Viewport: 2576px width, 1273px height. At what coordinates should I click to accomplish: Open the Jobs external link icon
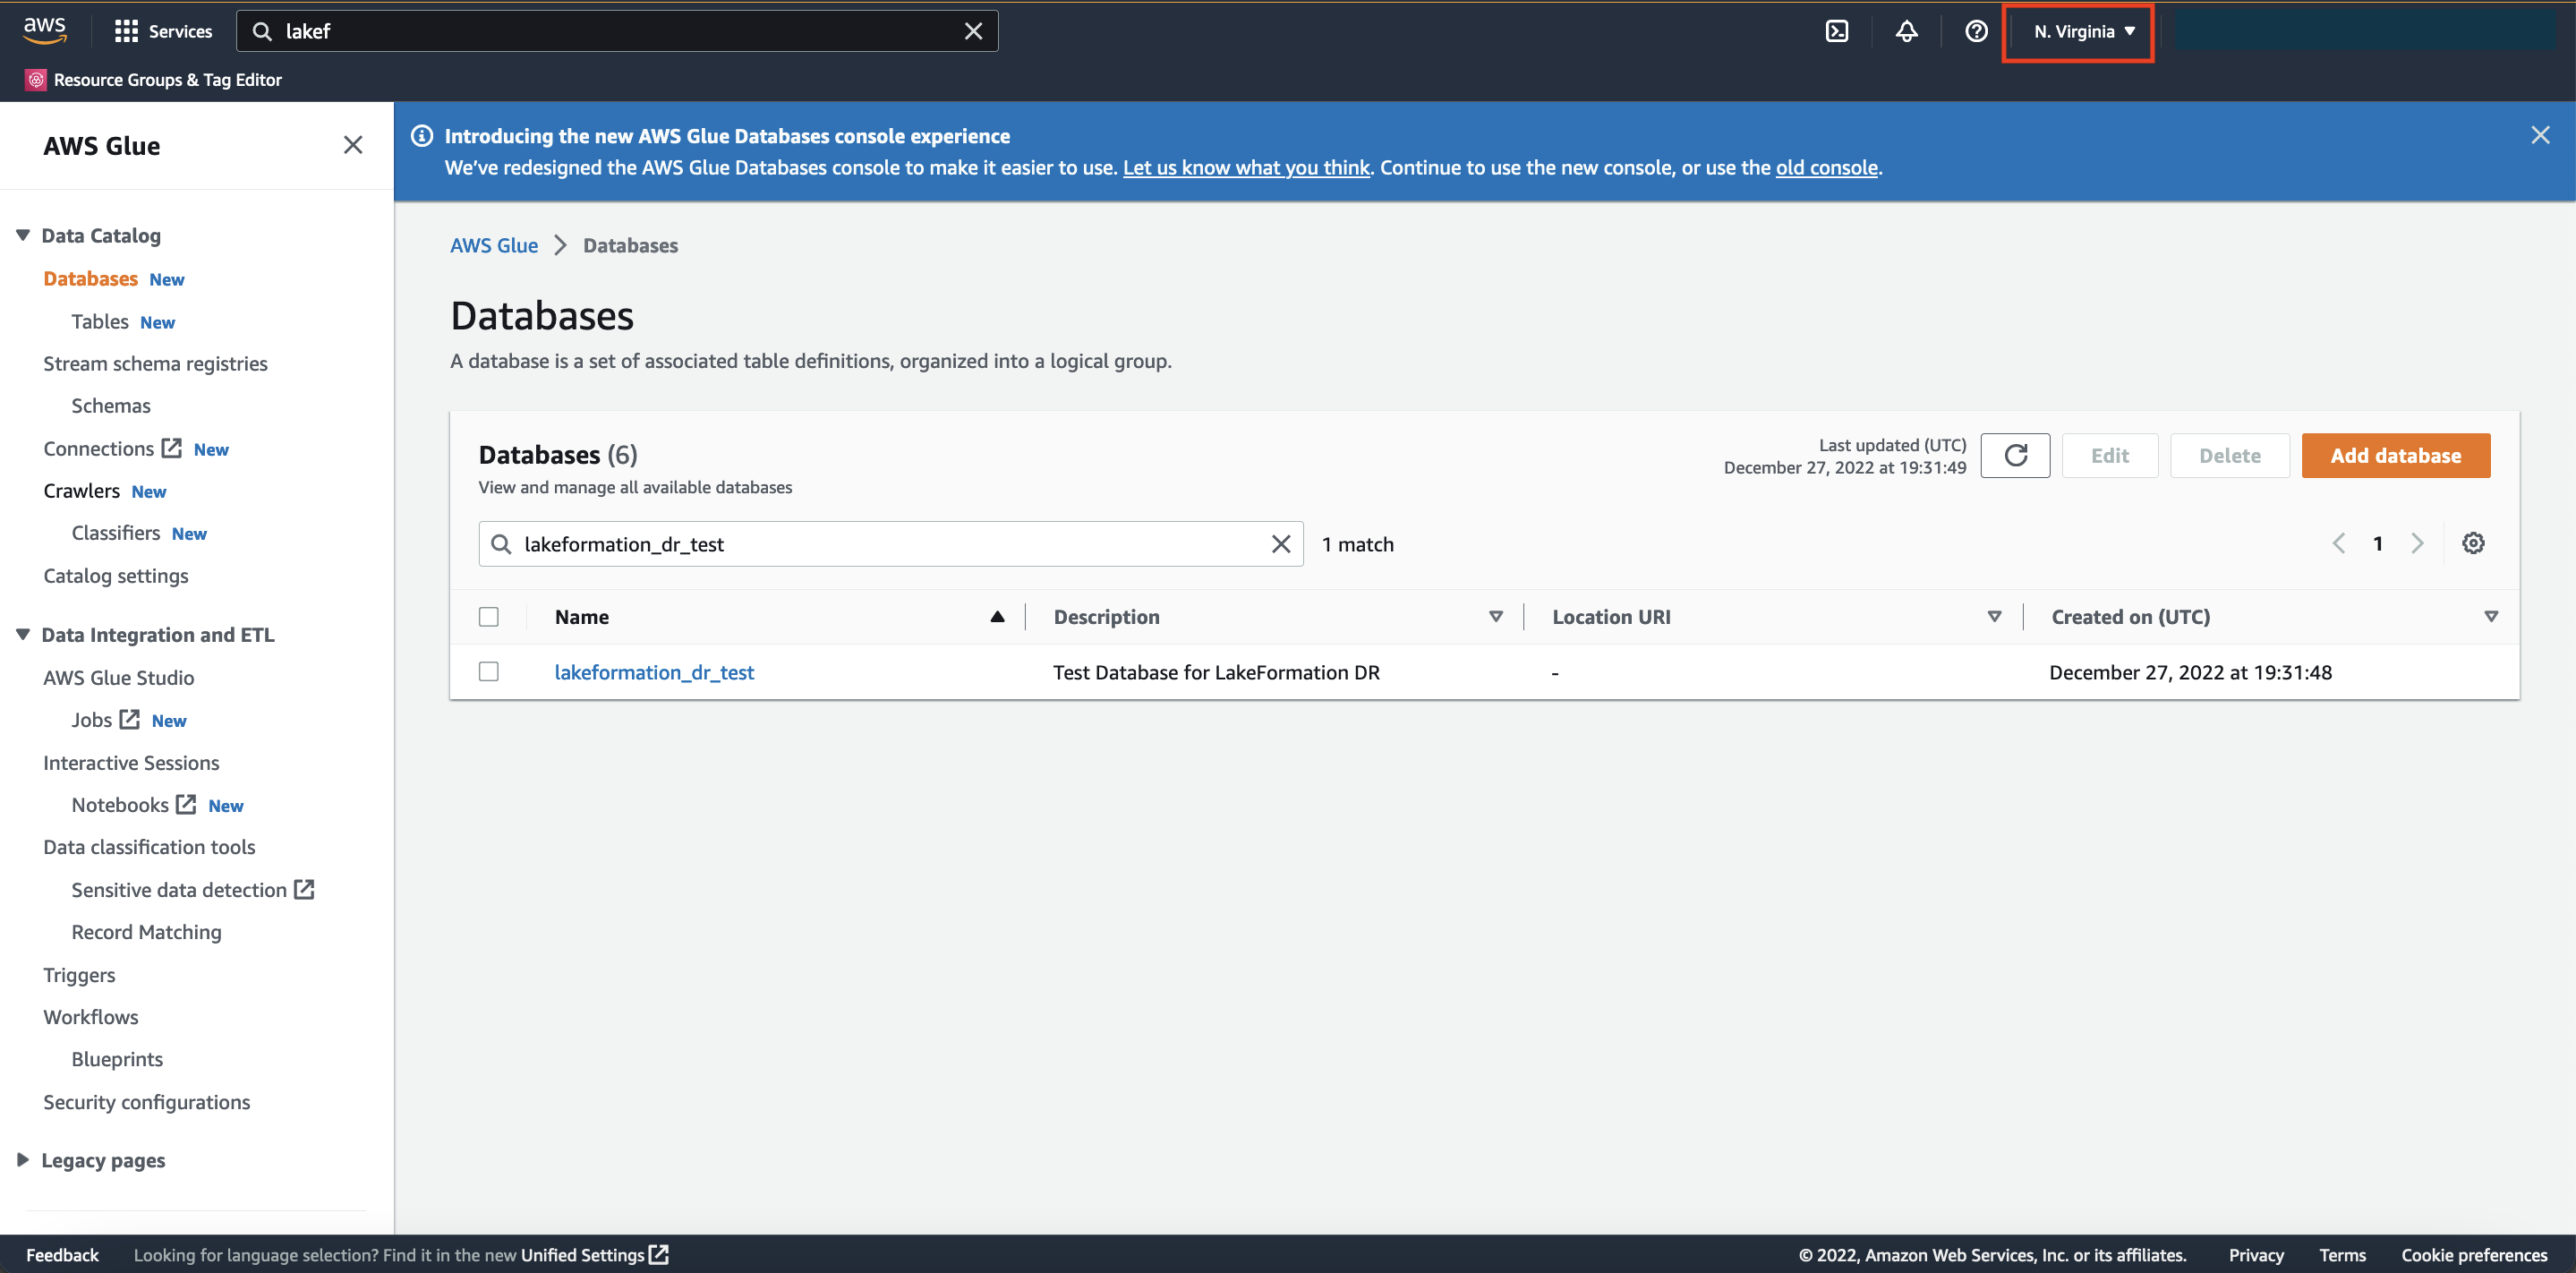[x=130, y=719]
